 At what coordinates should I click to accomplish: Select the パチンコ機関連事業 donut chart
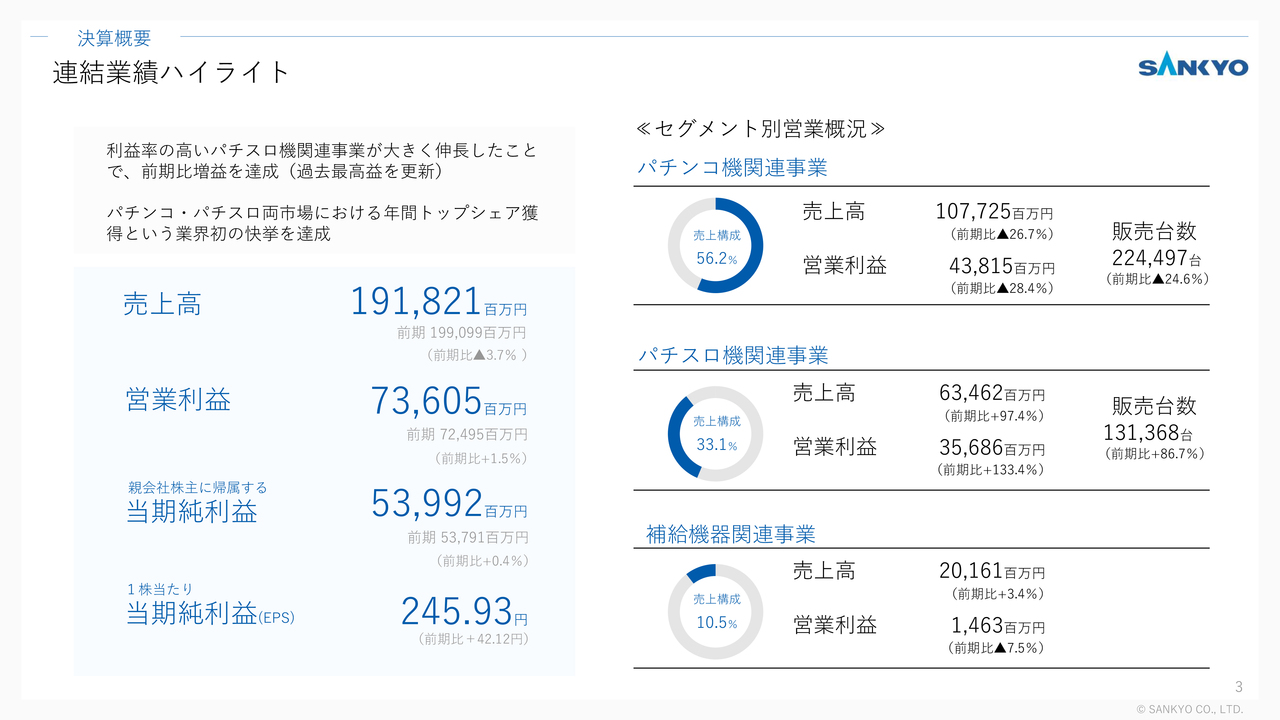tap(716, 243)
